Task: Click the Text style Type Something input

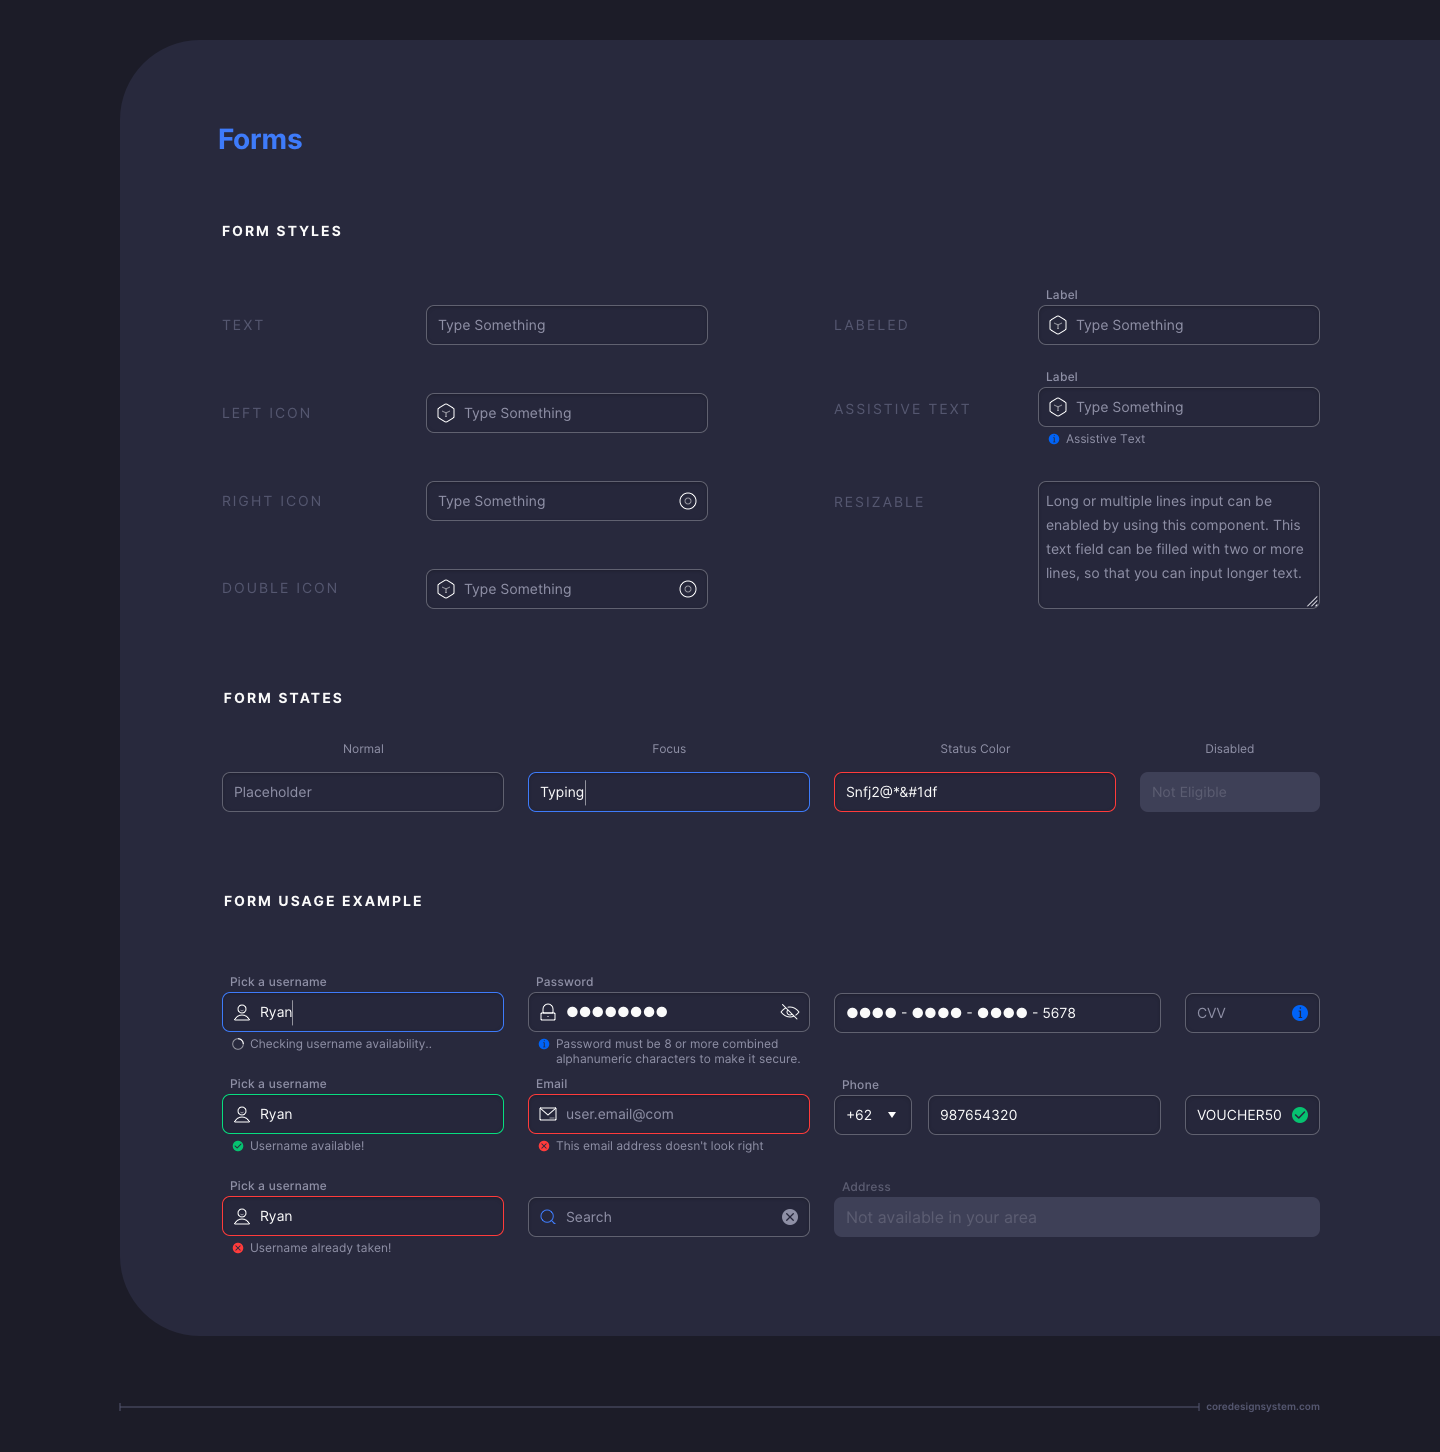Action: tap(567, 325)
